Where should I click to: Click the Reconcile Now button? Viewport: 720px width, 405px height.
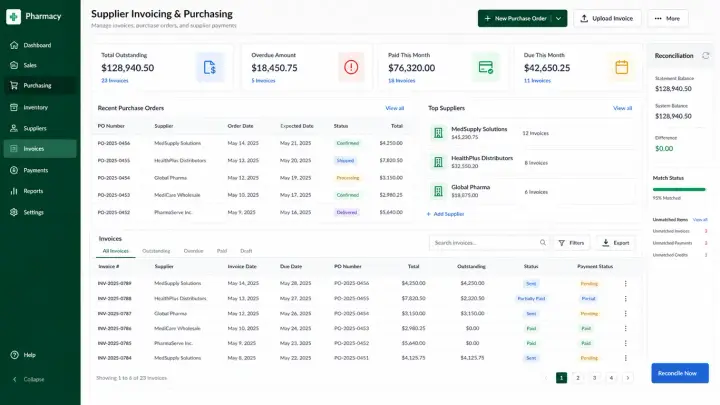click(680, 373)
